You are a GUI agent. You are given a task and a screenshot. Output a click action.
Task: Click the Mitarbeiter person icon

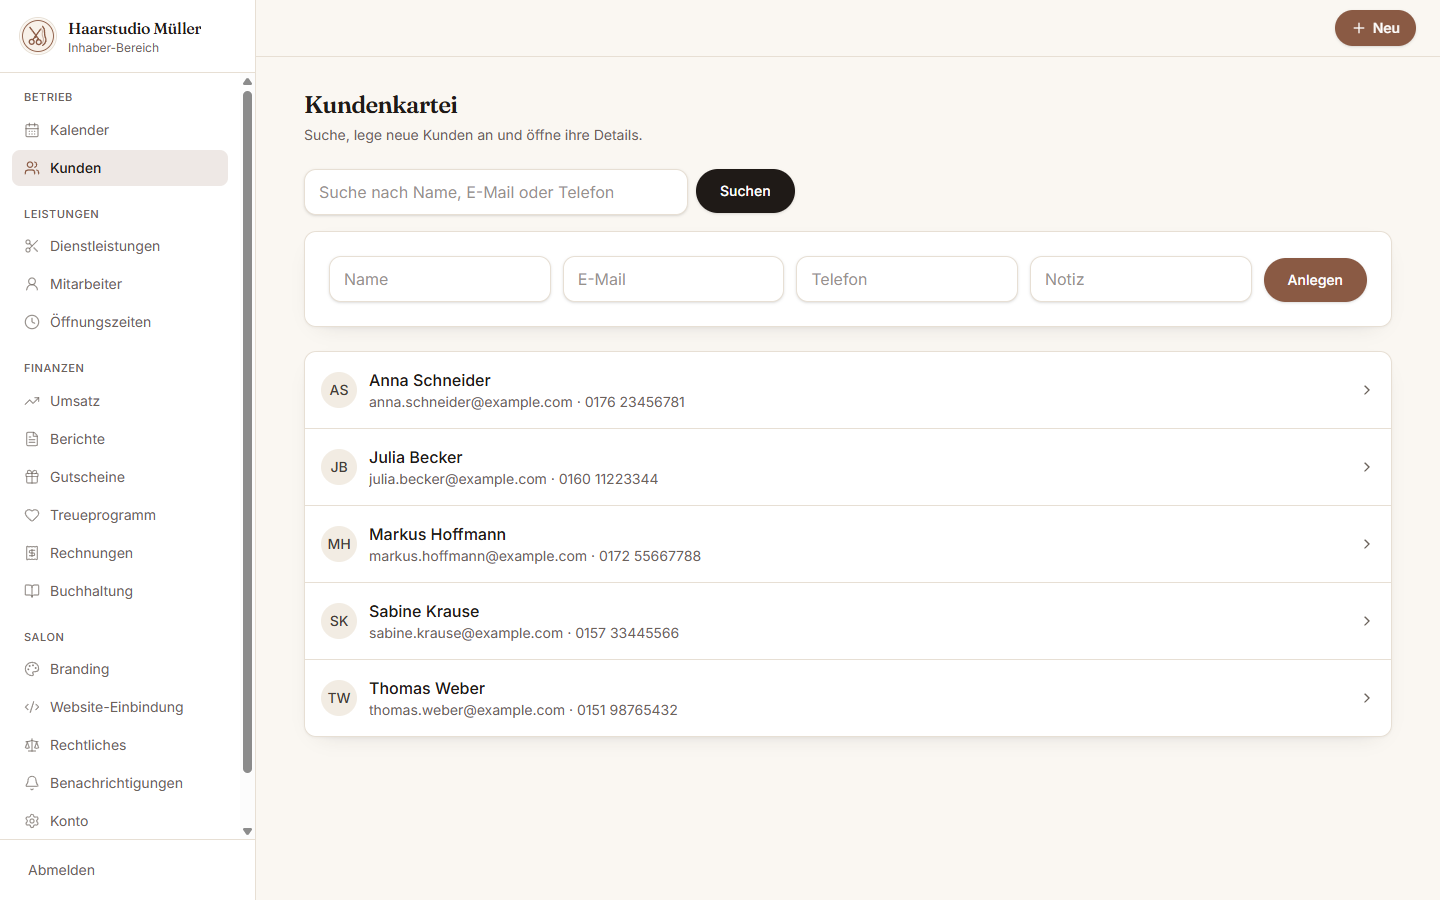[32, 284]
